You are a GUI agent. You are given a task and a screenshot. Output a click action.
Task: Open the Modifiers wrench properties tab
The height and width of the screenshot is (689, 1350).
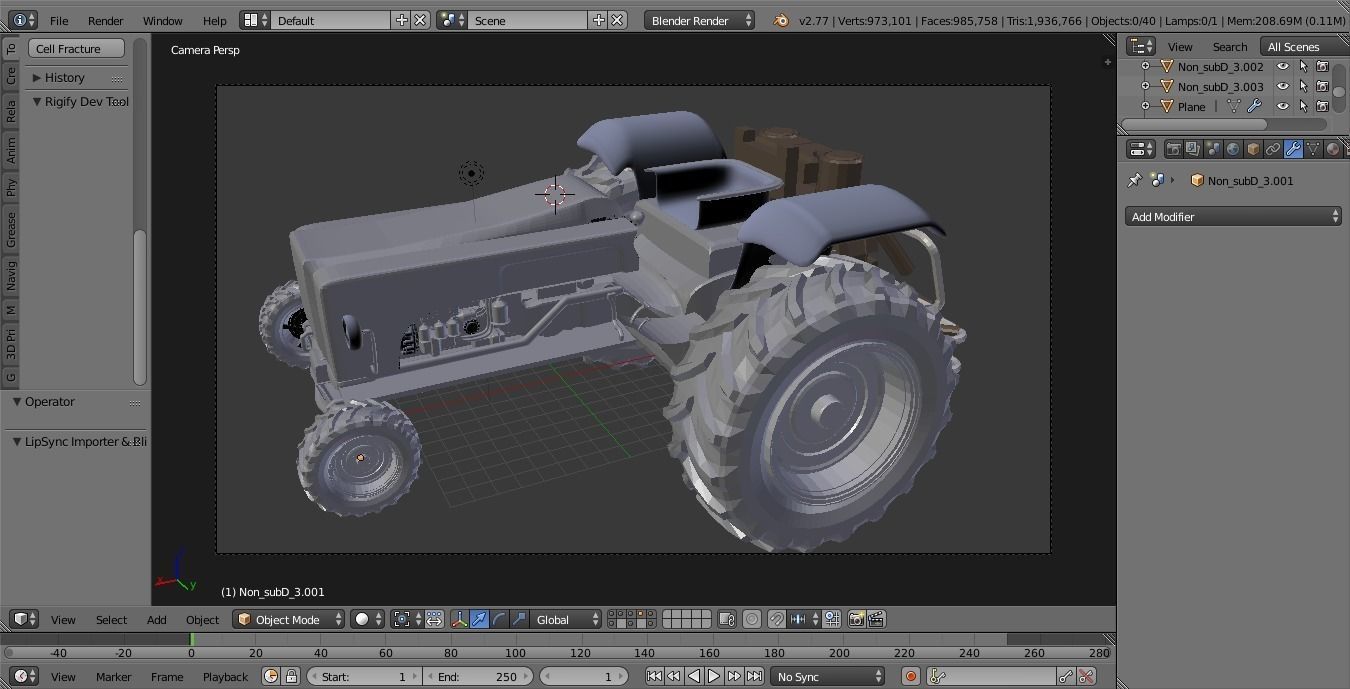coord(1293,149)
